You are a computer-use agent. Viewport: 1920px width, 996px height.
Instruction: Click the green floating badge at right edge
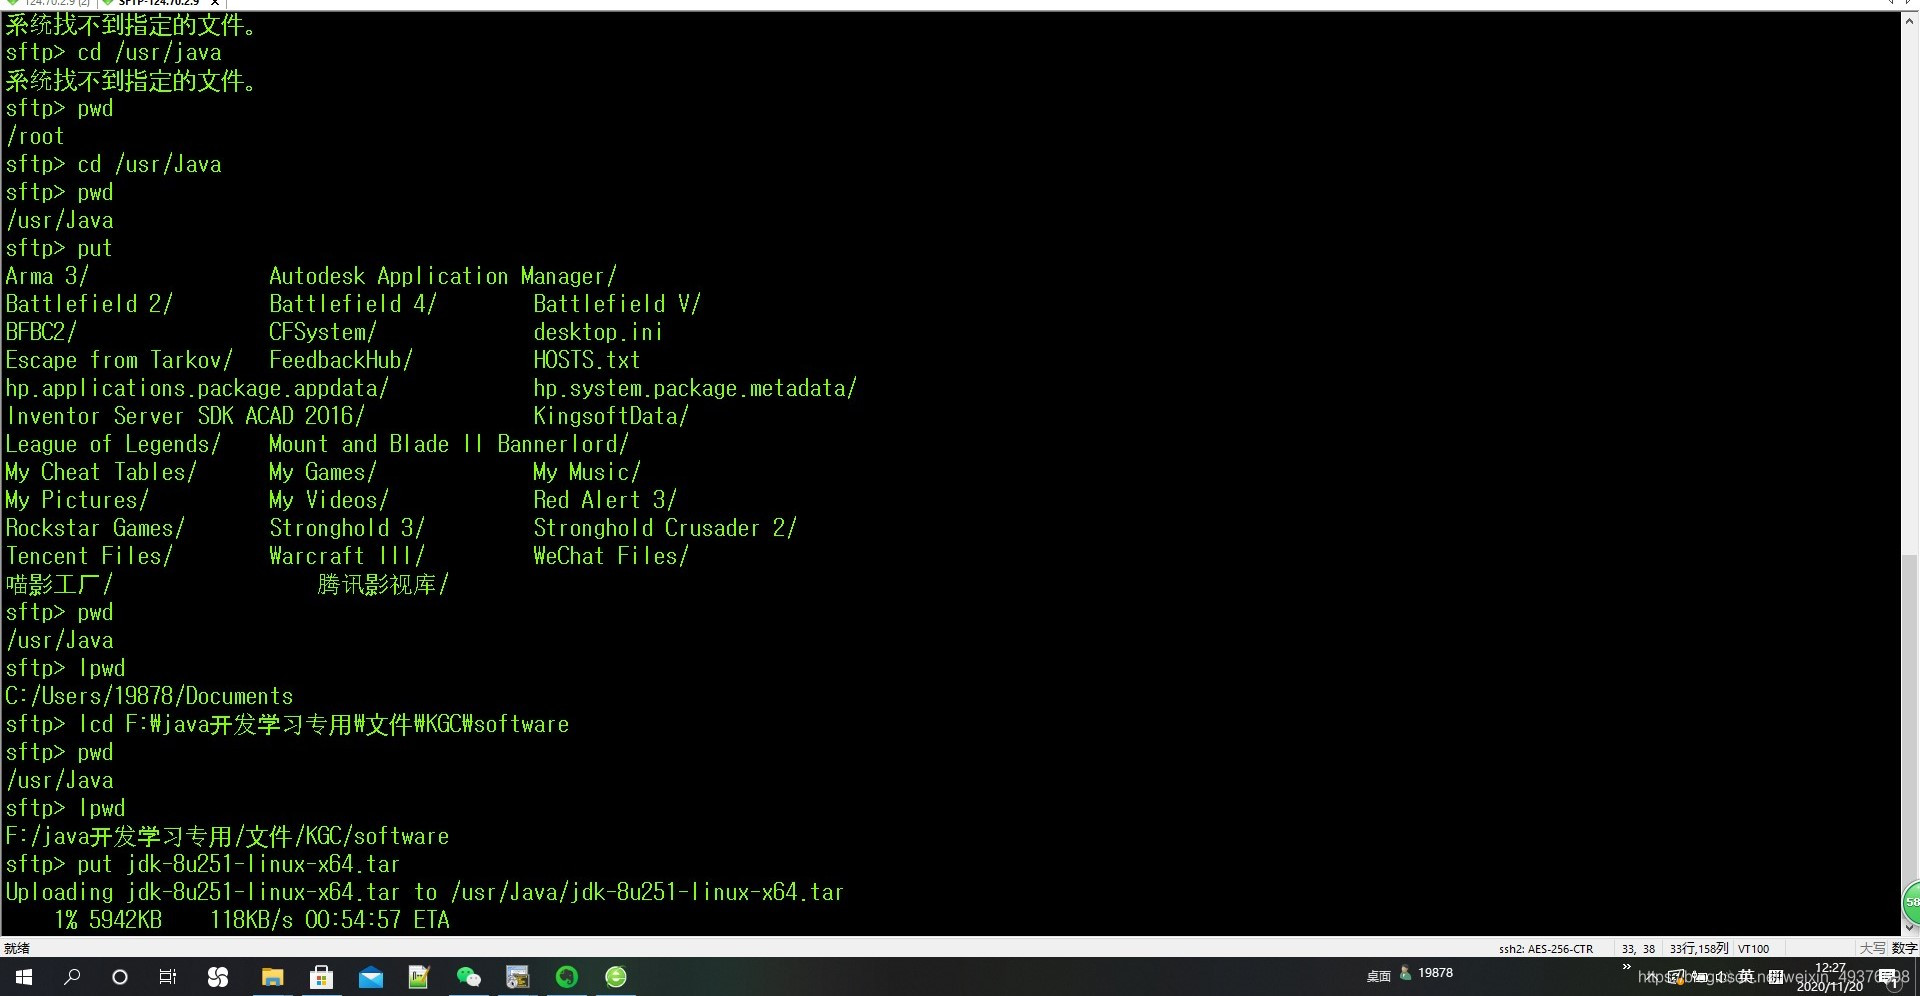1910,902
